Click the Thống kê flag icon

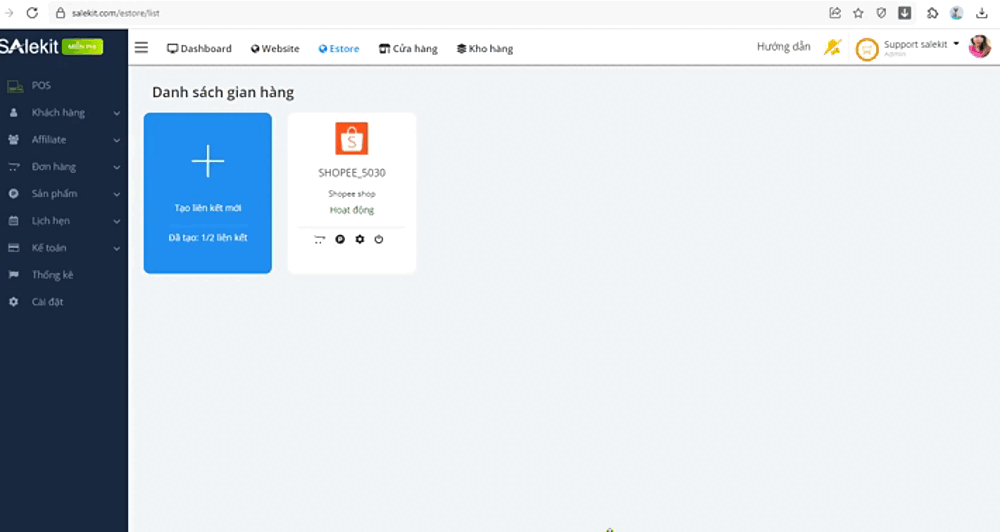[x=13, y=275]
